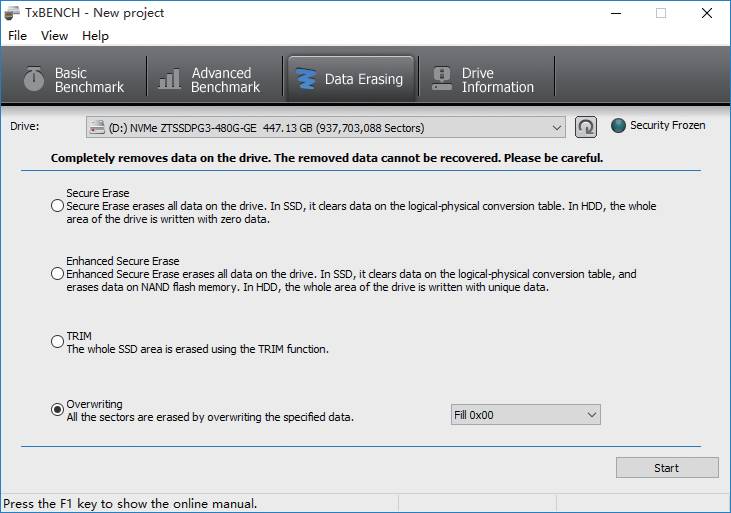Click the drive icon inside the Drive selector
Image resolution: width=731 pixels, height=513 pixels.
97,127
